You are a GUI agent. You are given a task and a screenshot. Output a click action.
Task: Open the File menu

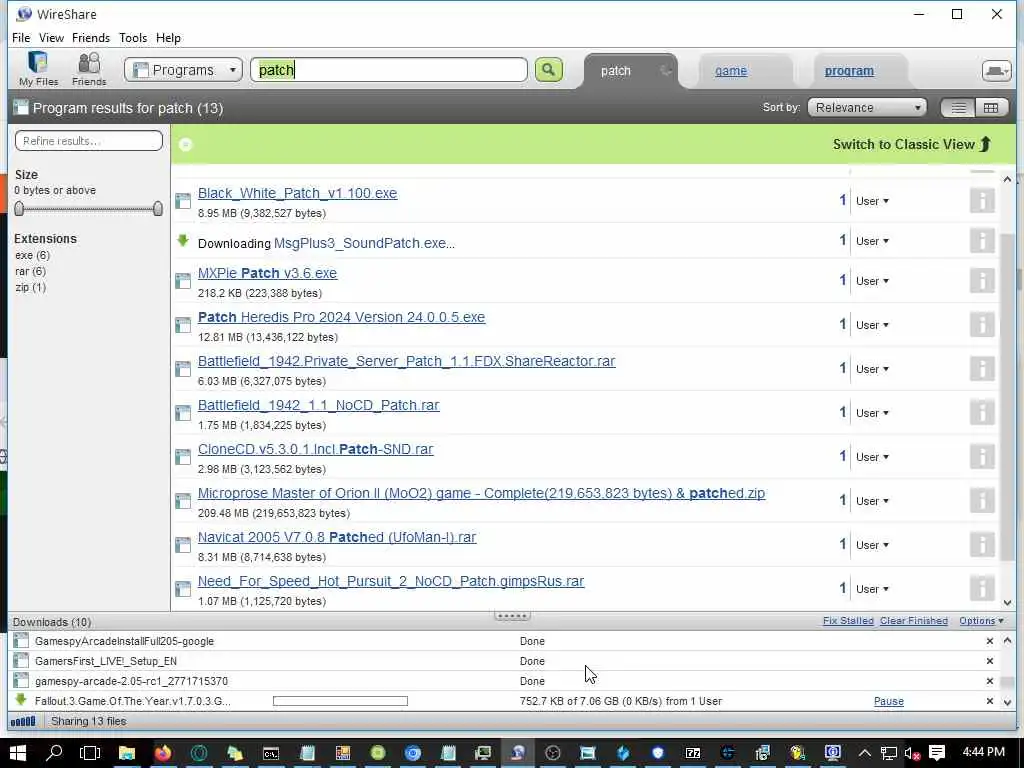pos(21,38)
